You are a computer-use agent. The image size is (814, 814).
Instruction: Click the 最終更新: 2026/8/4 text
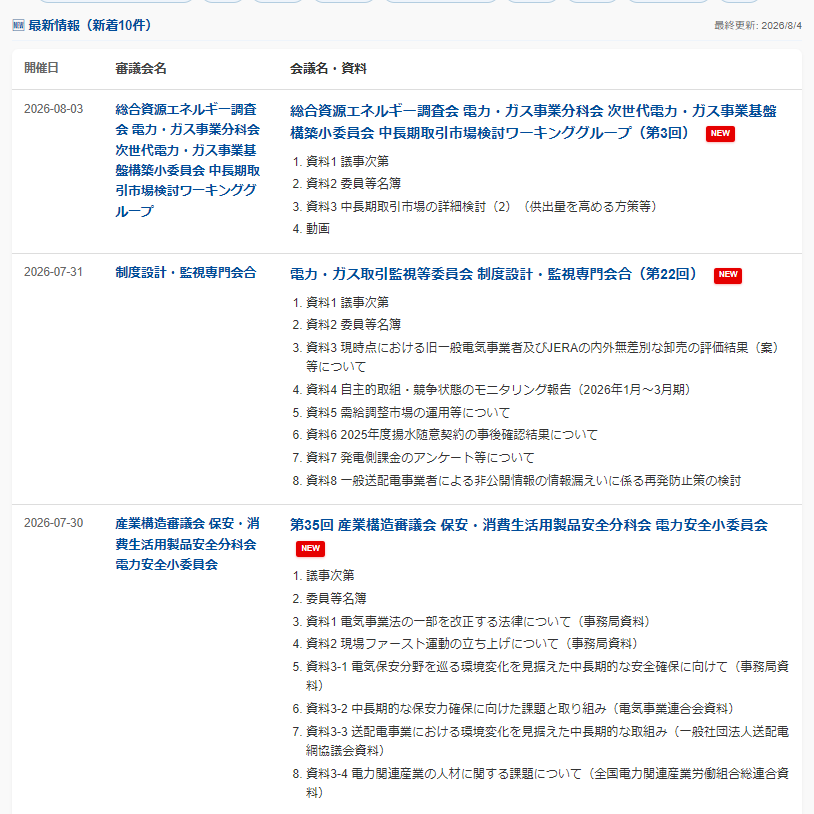tap(758, 25)
